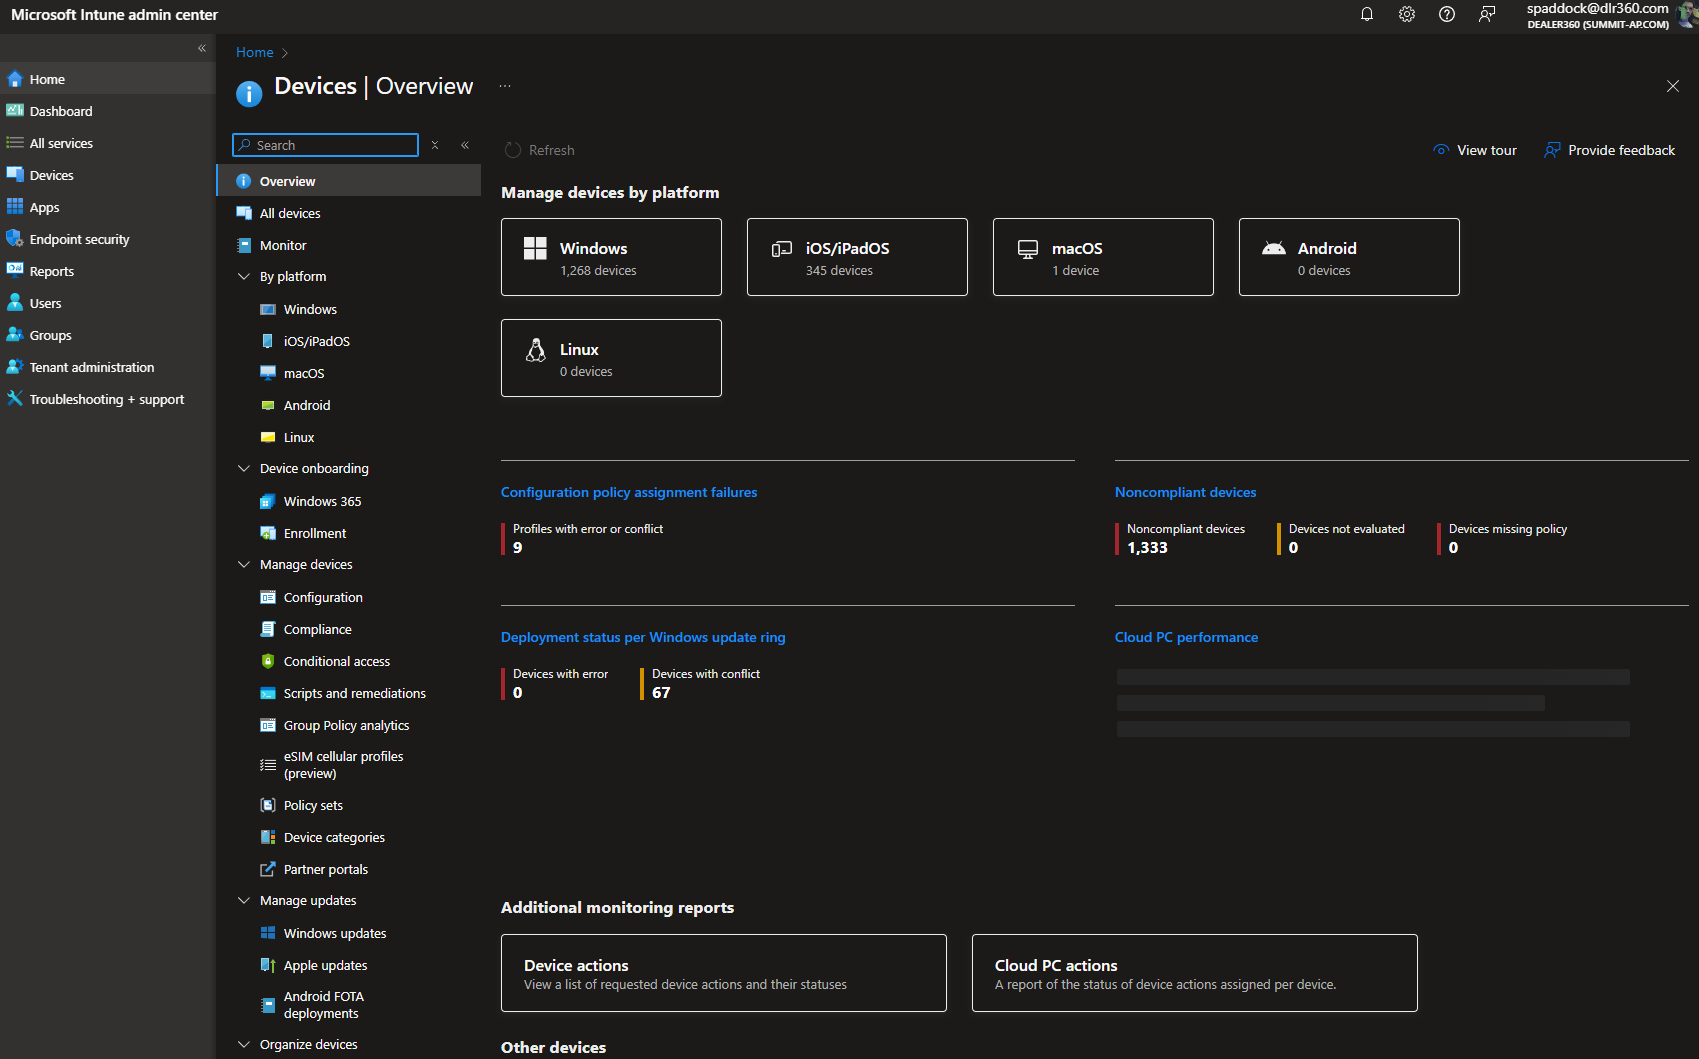Click the View tour eye icon
Viewport: 1699px width, 1059px height.
1441,150
